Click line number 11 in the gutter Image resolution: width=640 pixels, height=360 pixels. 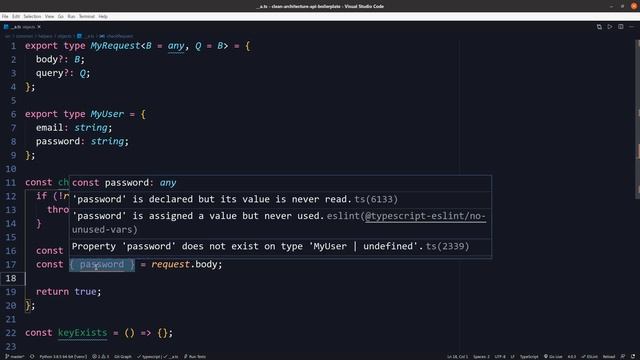pos(11,182)
